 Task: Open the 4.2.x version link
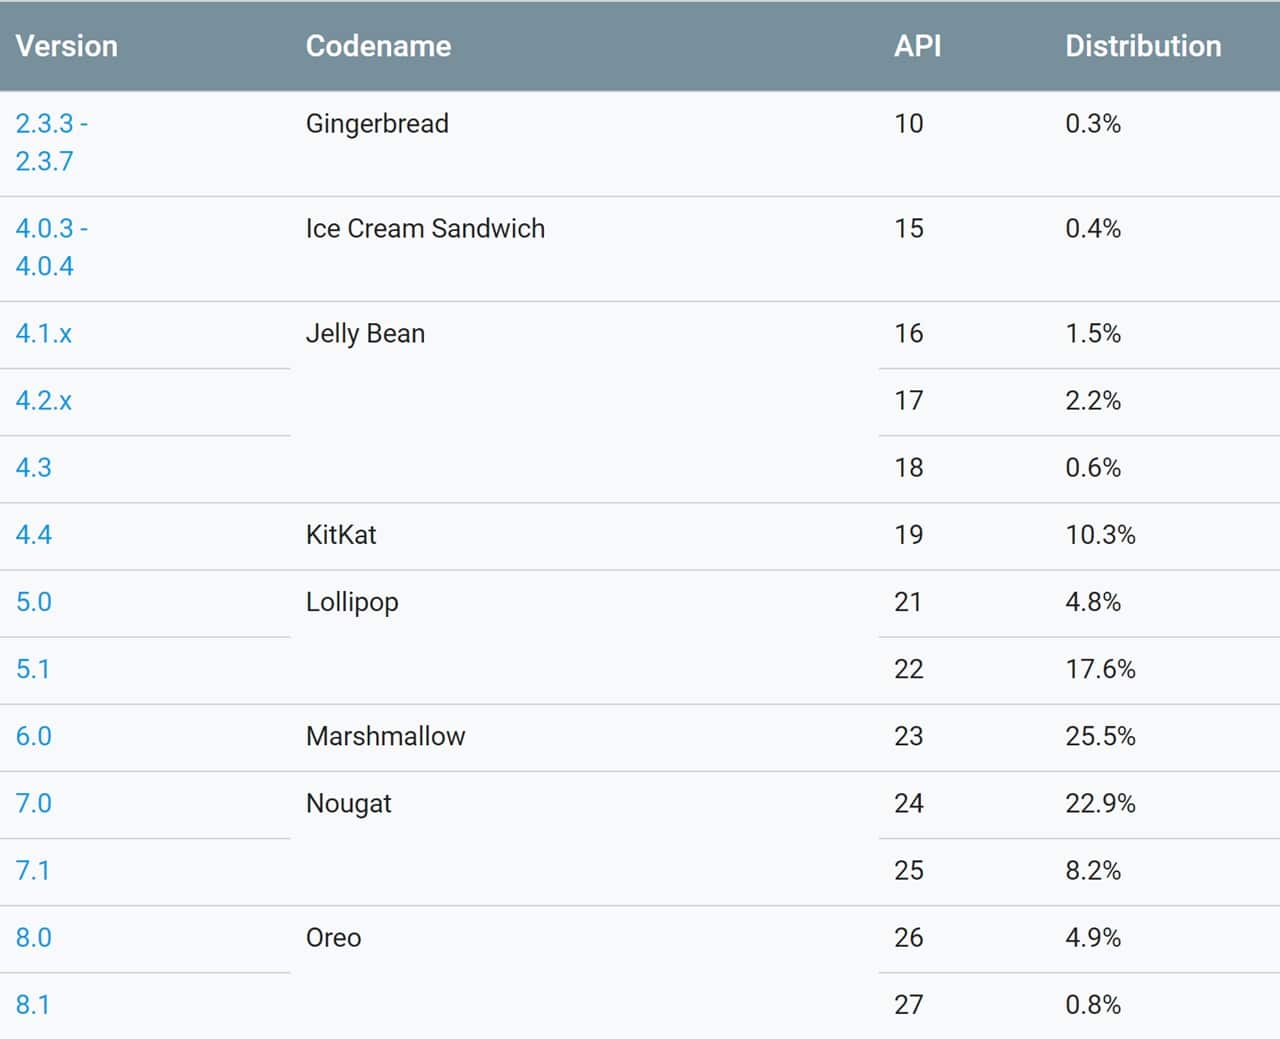point(44,400)
